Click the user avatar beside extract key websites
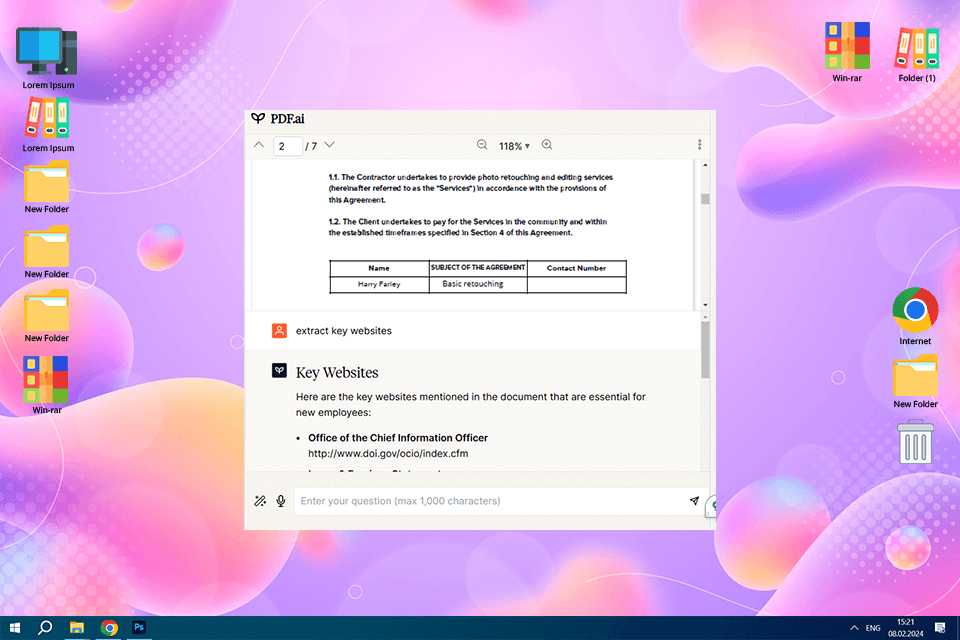This screenshot has height=640, width=960. click(x=279, y=331)
